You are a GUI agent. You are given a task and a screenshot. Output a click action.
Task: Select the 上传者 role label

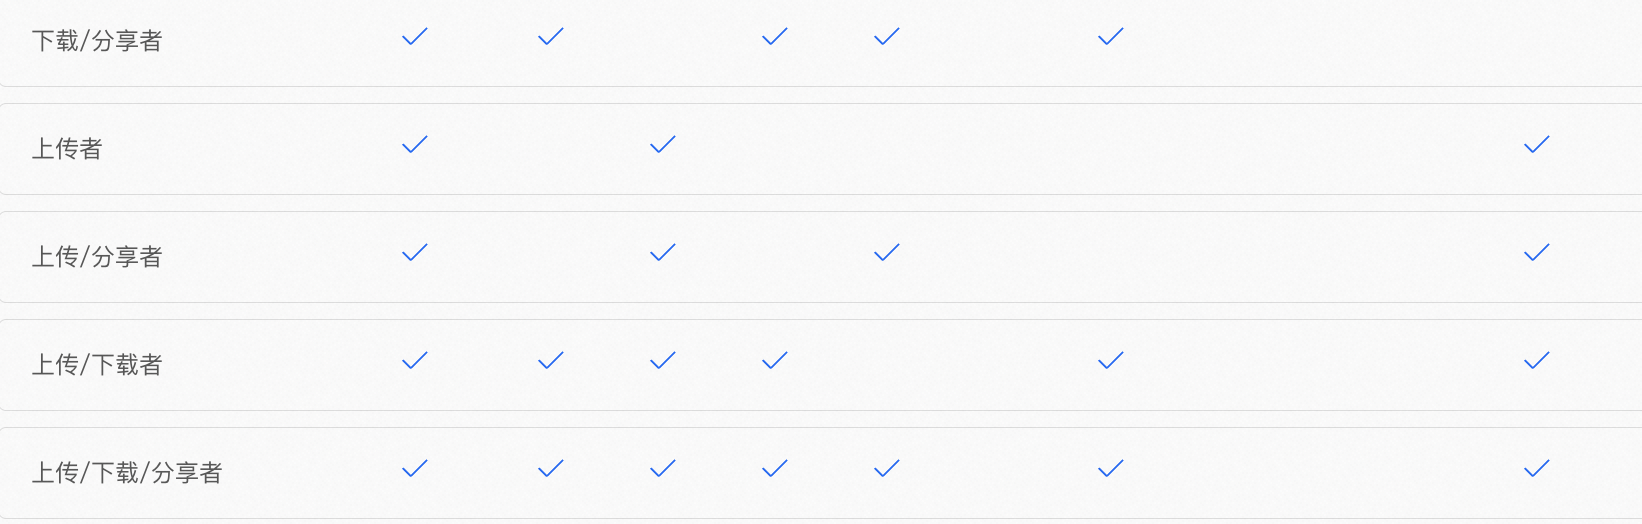pos(67,149)
